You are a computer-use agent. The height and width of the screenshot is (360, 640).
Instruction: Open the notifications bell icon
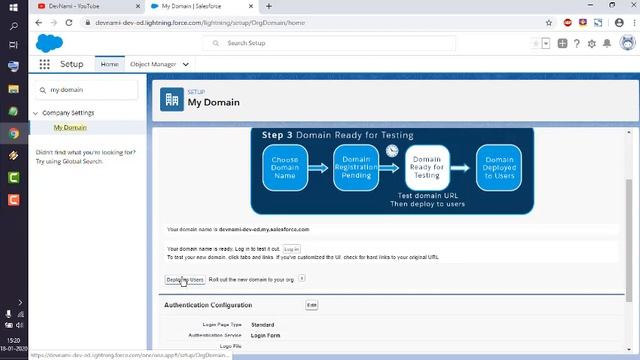[607, 43]
